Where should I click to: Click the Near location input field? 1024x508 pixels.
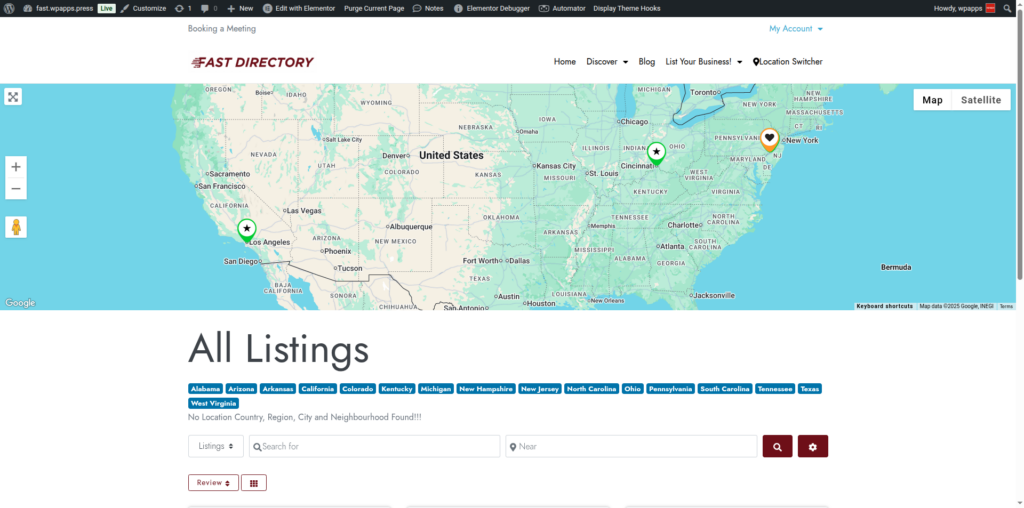pyautogui.click(x=632, y=446)
